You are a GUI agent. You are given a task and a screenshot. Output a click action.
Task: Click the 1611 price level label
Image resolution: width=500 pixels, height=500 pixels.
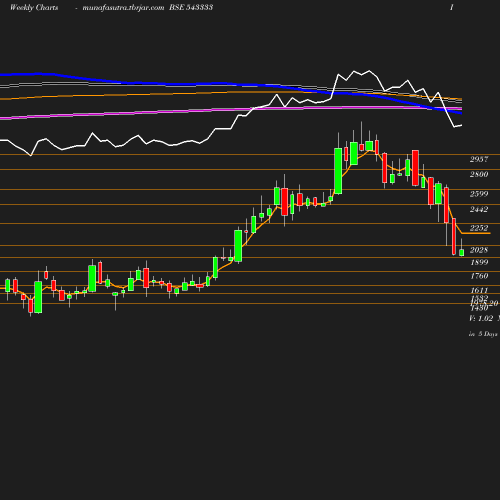click(x=479, y=290)
